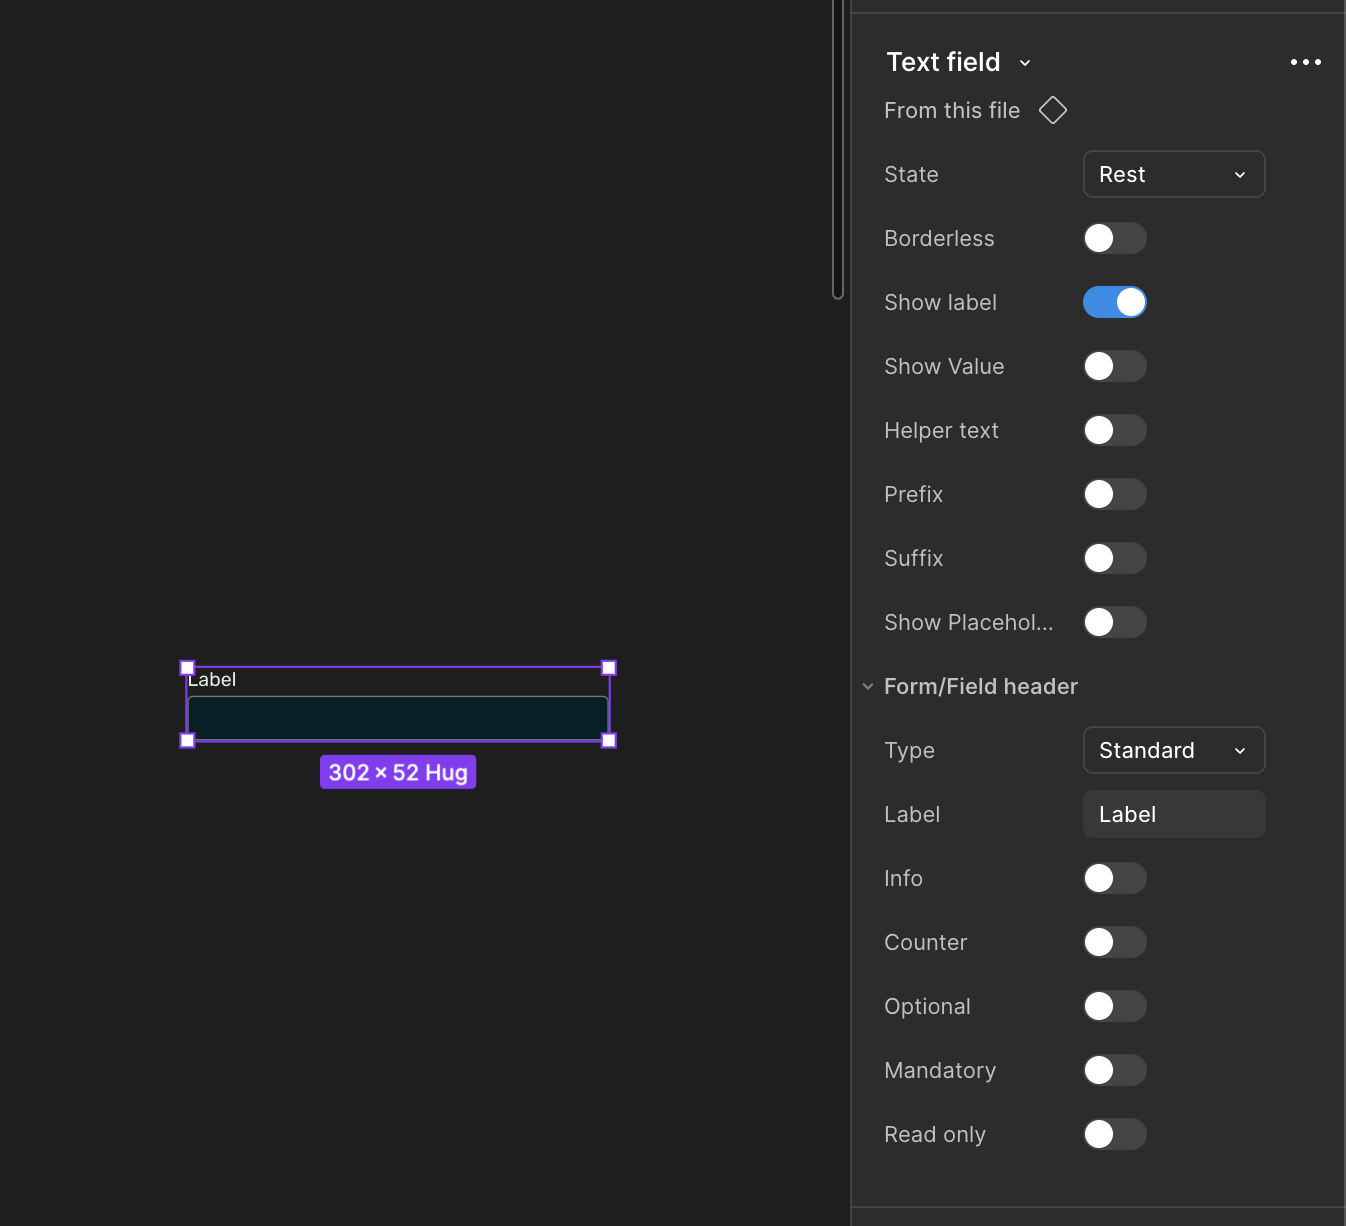Image resolution: width=1346 pixels, height=1226 pixels.
Task: Turn on the Info toggle
Action: point(1114,878)
